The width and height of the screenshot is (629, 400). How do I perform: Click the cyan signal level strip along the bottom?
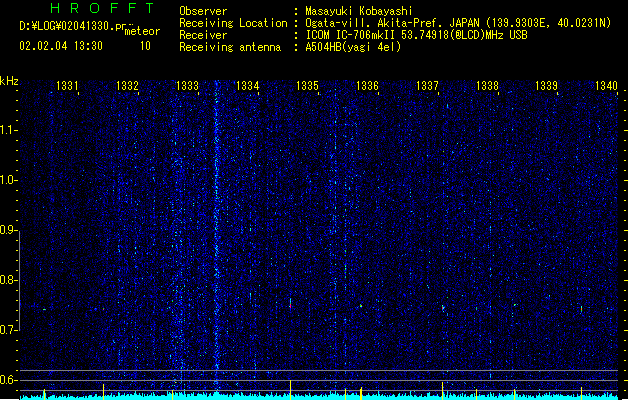319,397
